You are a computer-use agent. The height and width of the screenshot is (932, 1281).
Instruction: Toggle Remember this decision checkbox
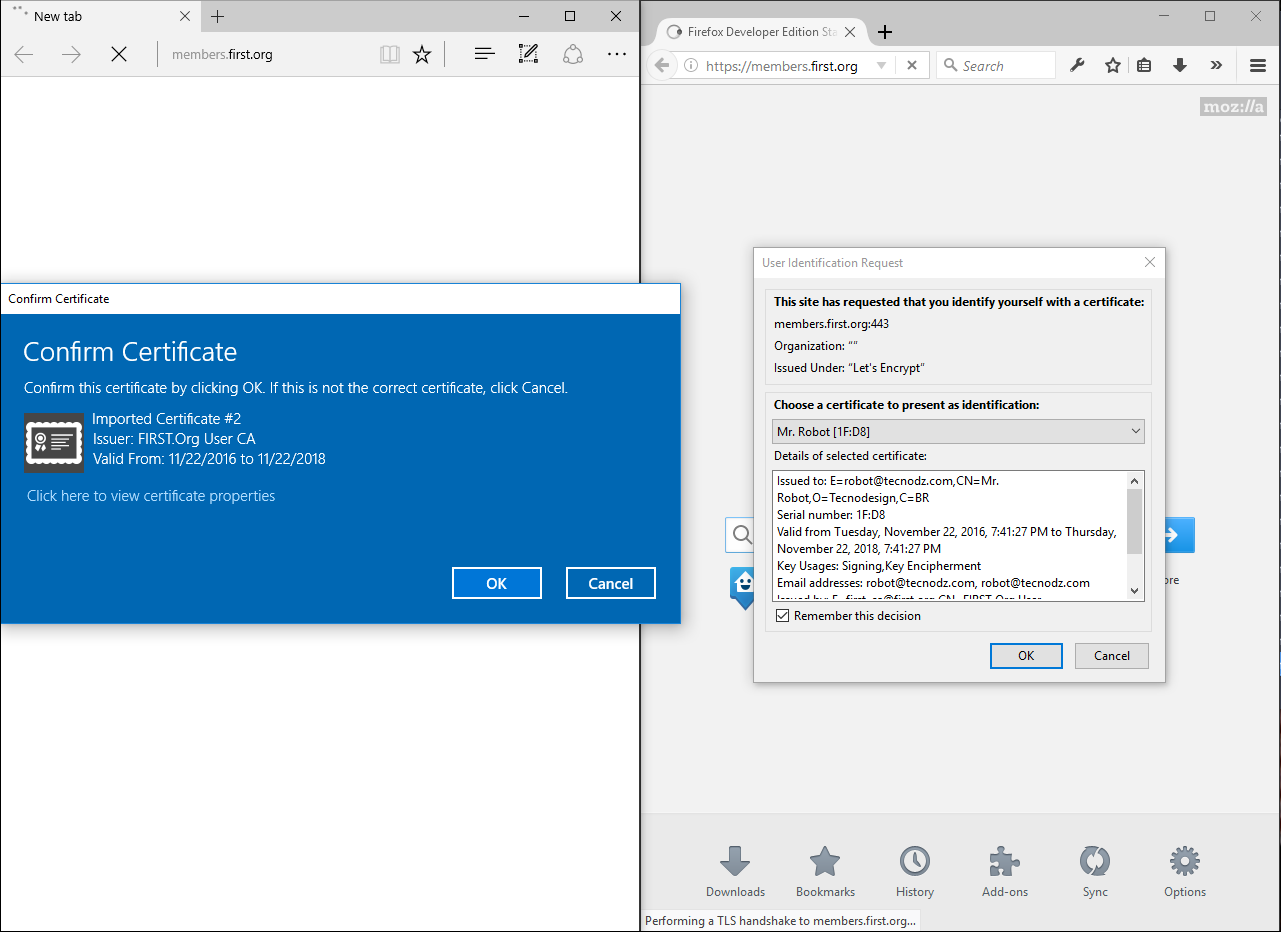click(783, 616)
